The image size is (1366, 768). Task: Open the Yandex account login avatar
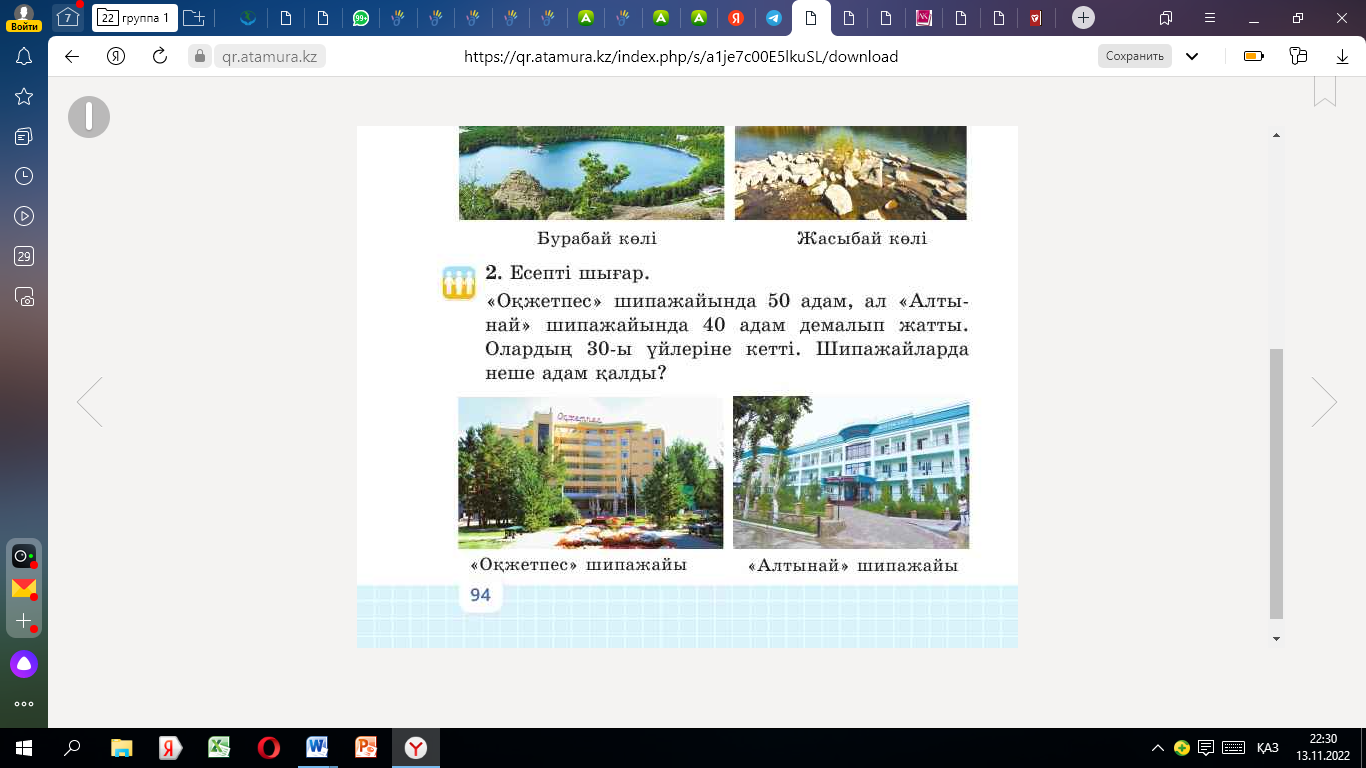[x=24, y=17]
